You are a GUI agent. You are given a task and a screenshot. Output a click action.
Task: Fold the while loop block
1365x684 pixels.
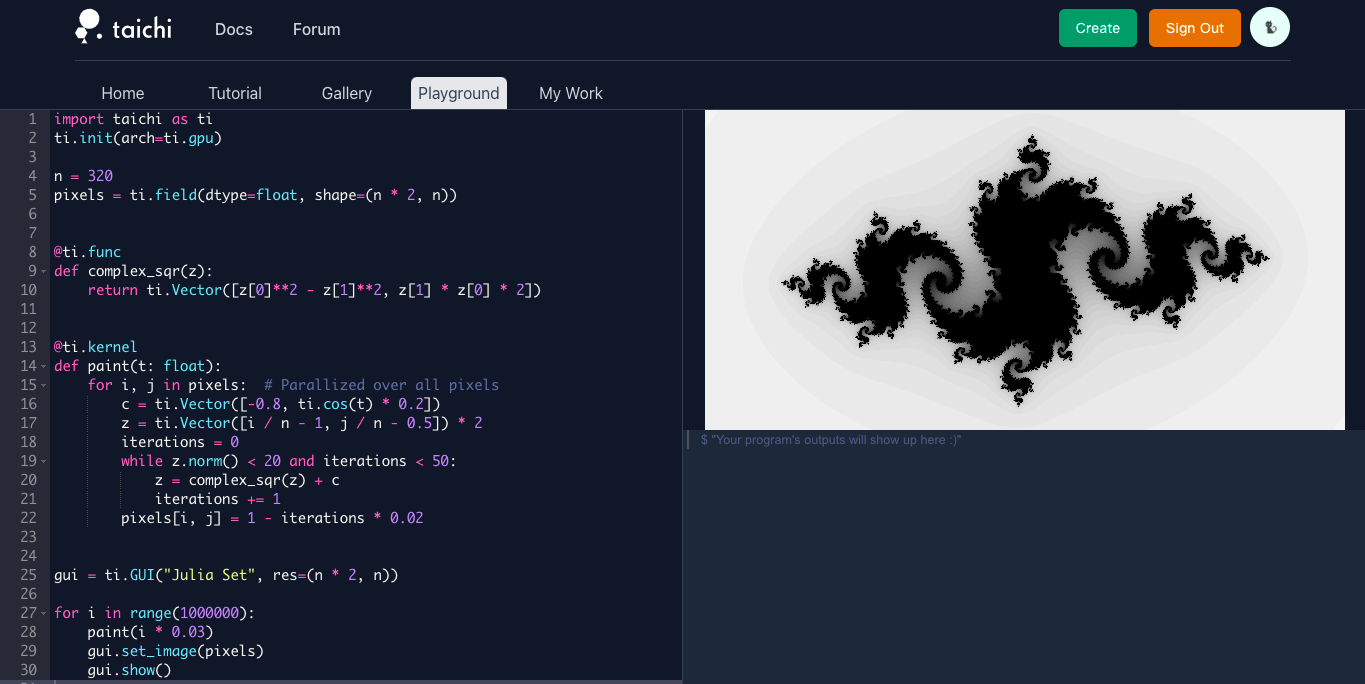(43, 461)
